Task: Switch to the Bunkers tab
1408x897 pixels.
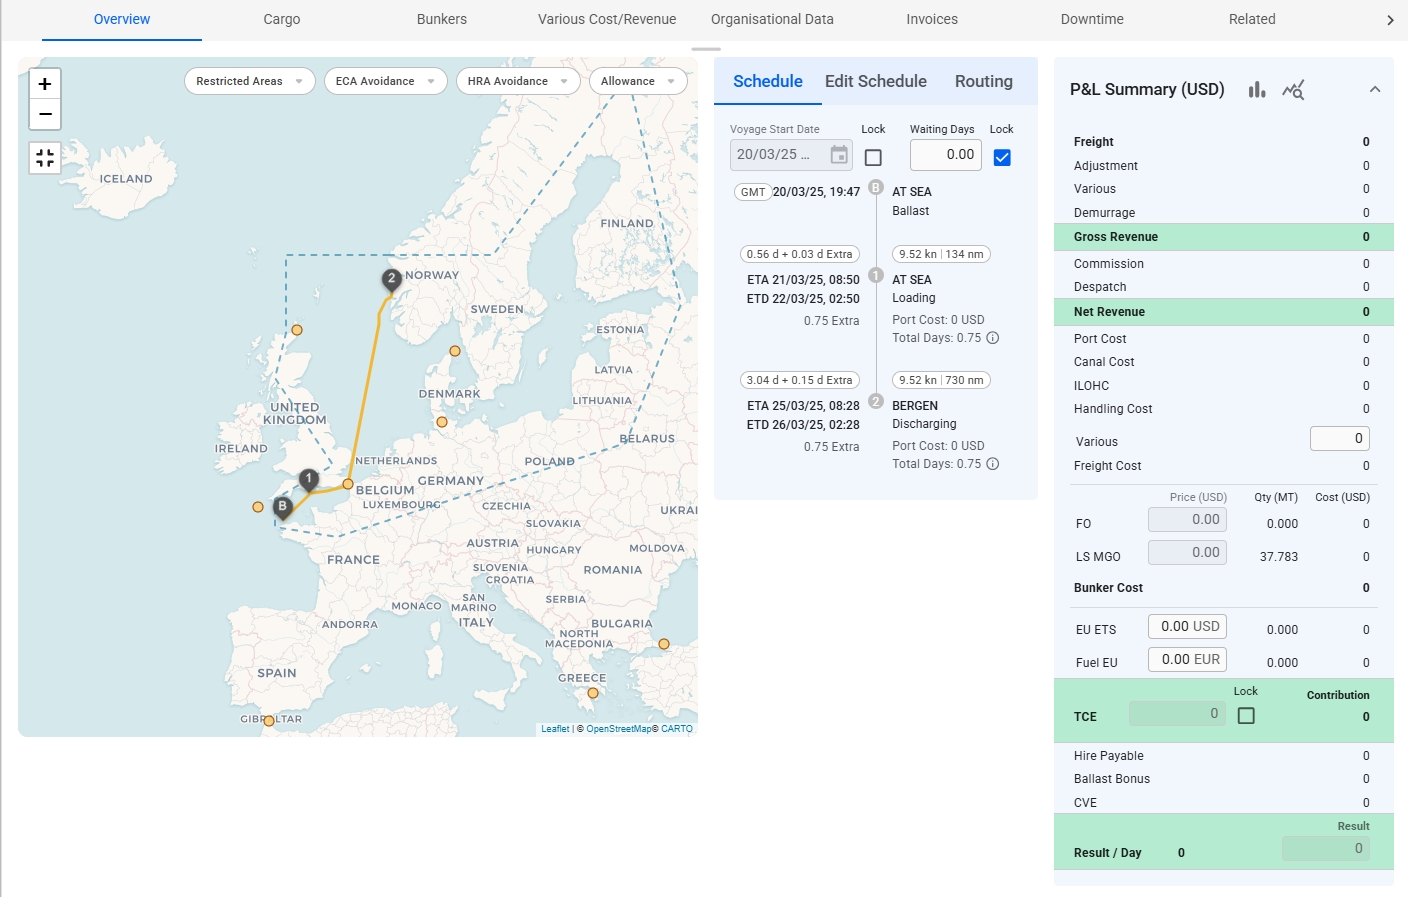Action: (x=441, y=19)
